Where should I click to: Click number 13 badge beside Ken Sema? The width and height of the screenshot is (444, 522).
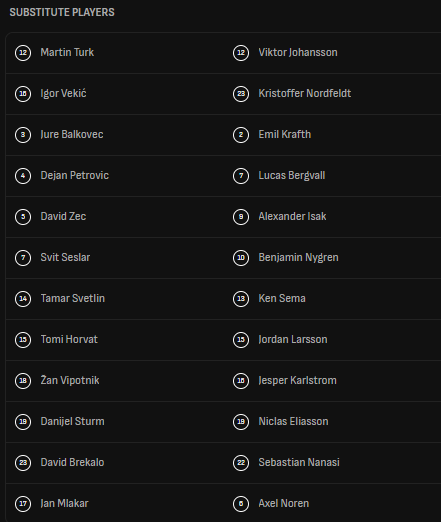pos(241,299)
